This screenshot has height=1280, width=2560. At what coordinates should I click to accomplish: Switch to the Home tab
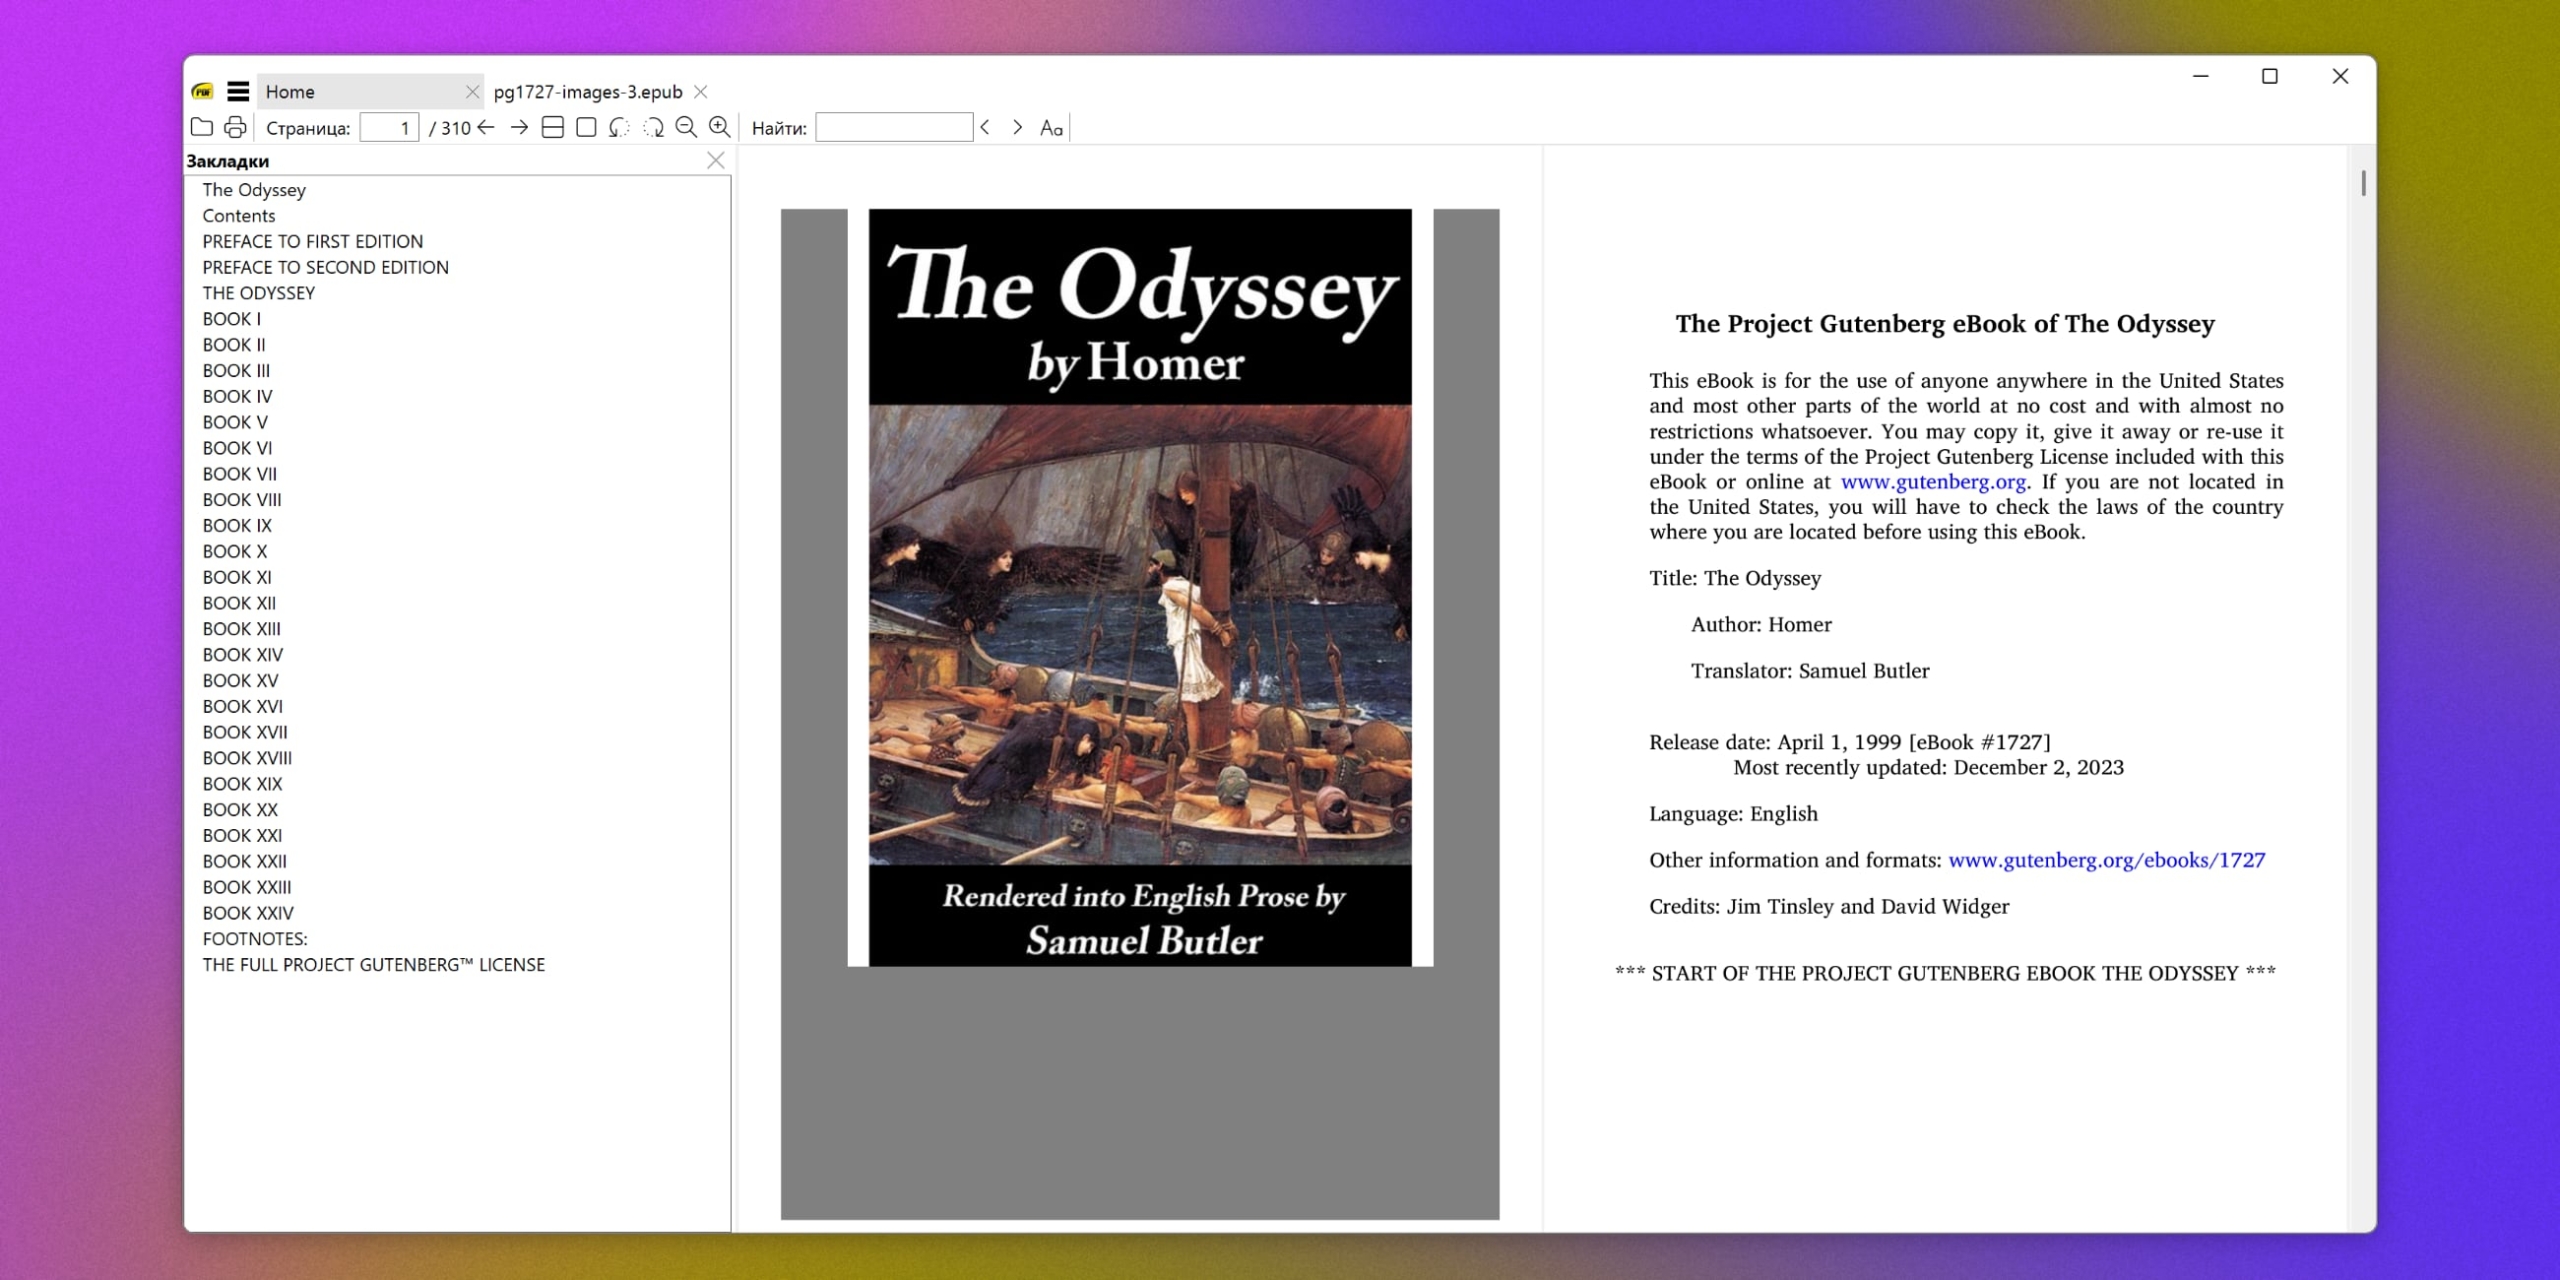click(x=371, y=92)
